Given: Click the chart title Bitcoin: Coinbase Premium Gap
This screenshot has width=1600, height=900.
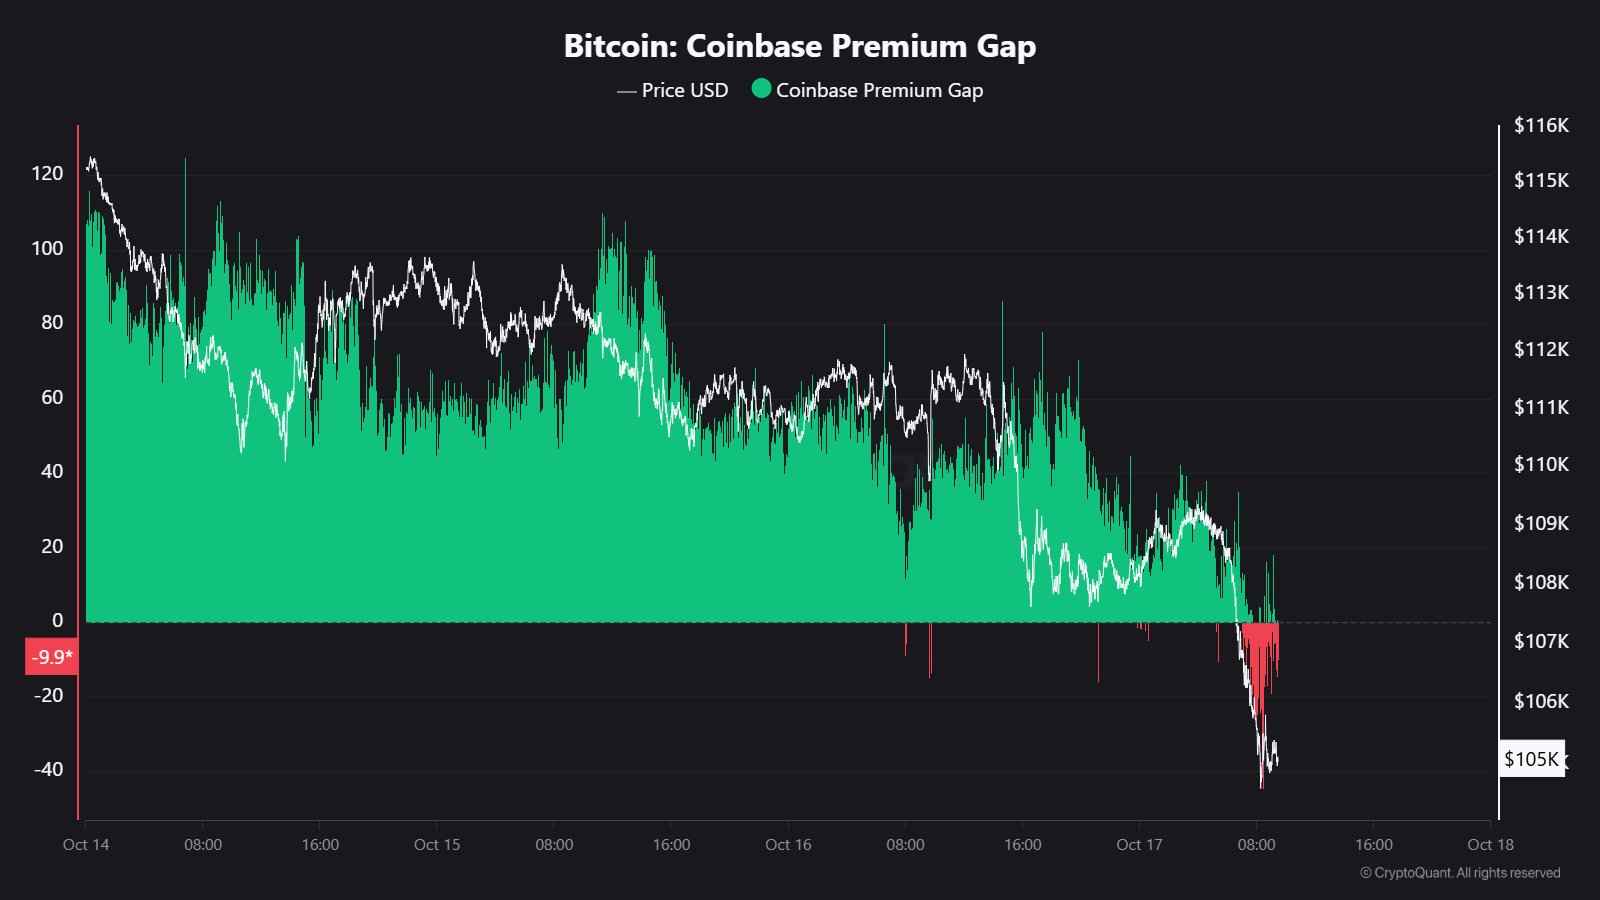Looking at the screenshot, I should tap(800, 46).
